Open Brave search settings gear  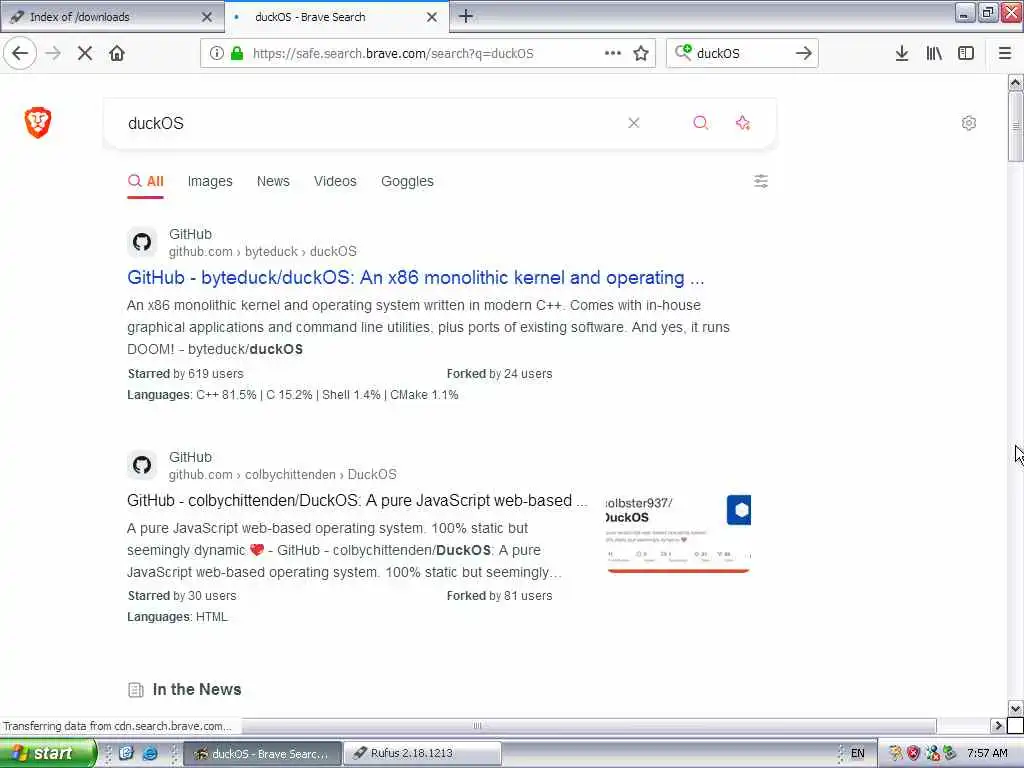[968, 123]
